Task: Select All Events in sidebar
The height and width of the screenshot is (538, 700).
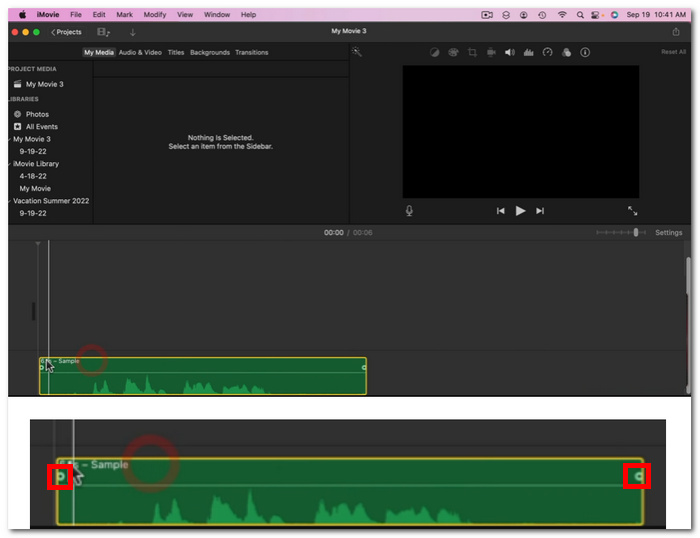Action: 42,127
